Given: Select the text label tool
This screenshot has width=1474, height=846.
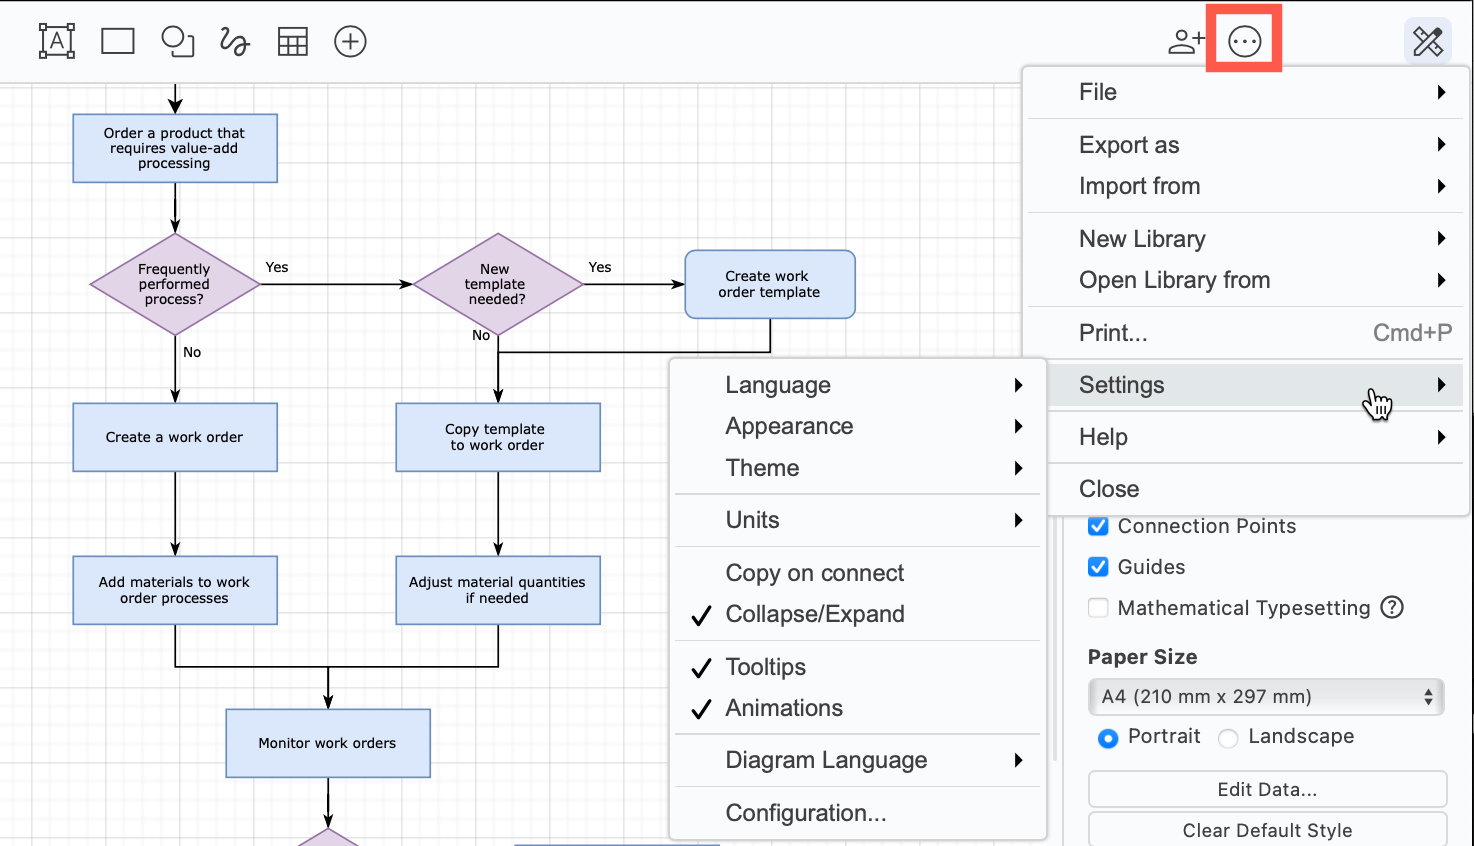Looking at the screenshot, I should [57, 41].
